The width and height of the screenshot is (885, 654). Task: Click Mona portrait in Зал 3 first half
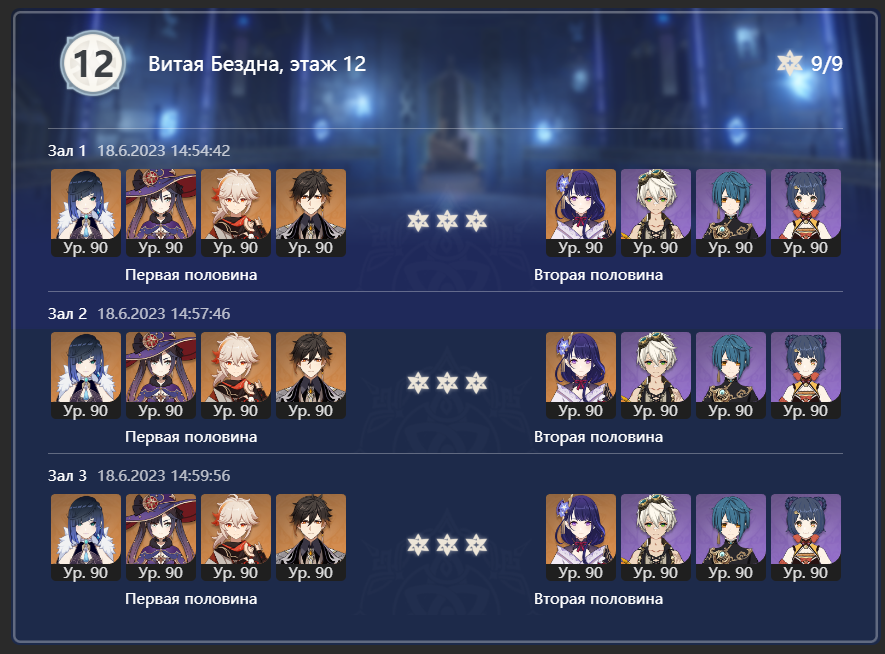[x=161, y=537]
